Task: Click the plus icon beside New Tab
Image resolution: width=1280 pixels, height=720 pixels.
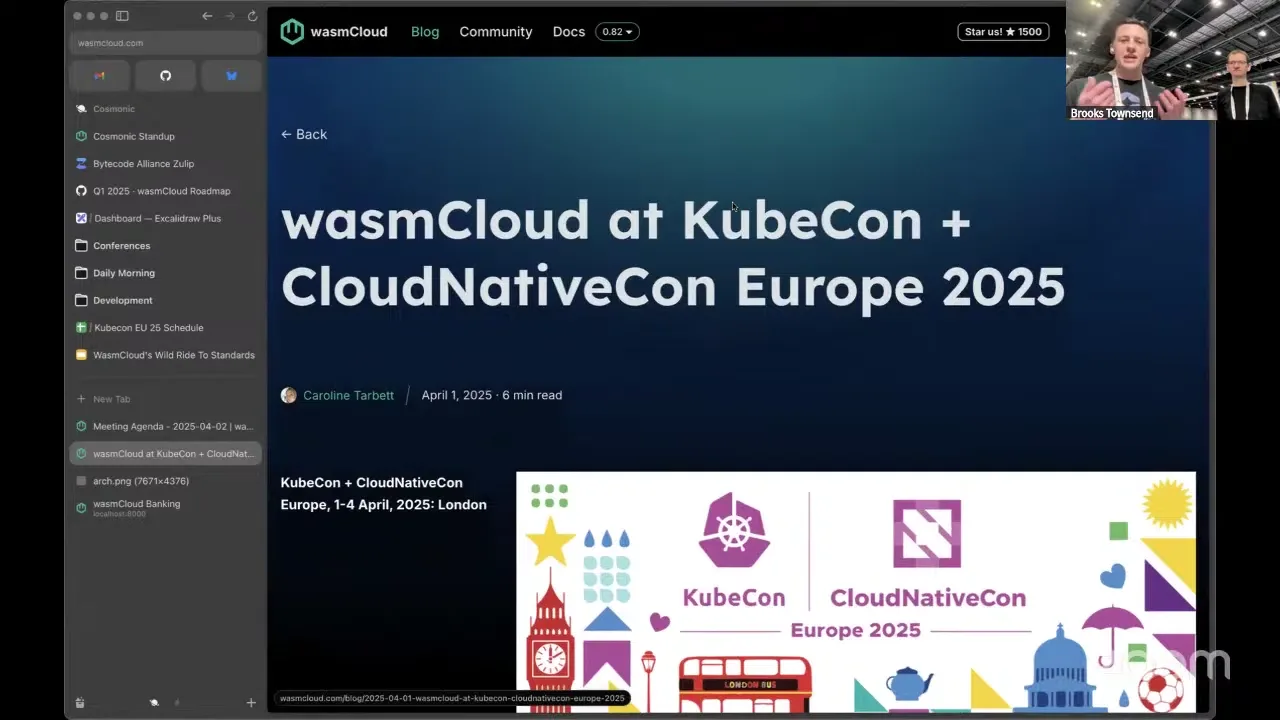Action: click(81, 399)
